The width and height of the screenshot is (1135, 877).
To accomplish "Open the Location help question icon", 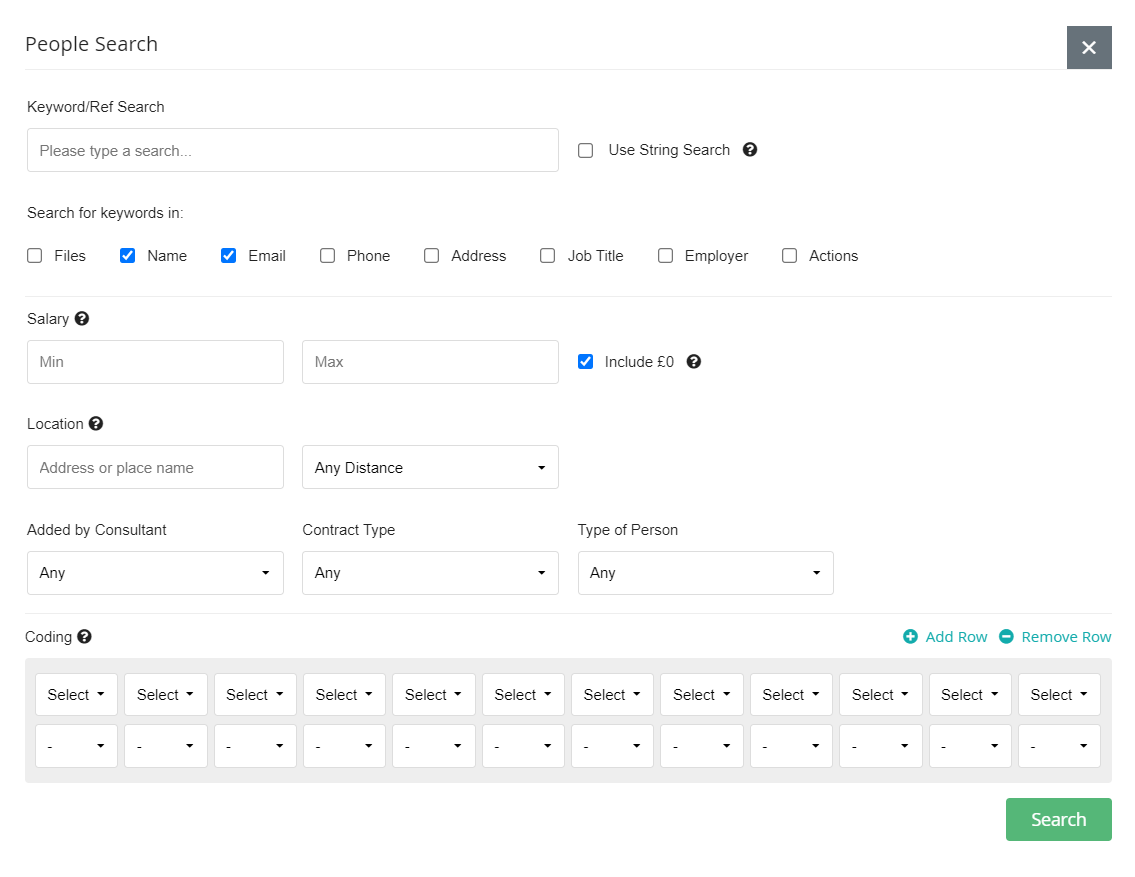I will point(96,424).
